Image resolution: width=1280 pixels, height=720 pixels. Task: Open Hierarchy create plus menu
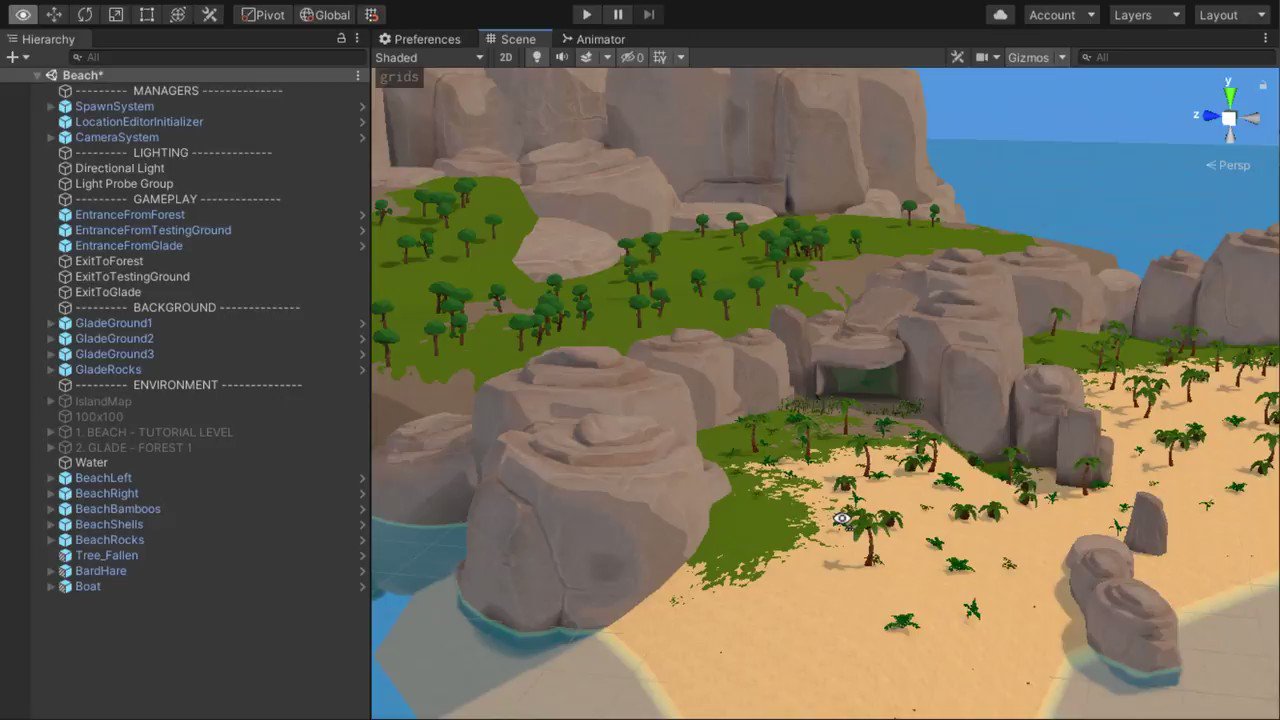(18, 57)
